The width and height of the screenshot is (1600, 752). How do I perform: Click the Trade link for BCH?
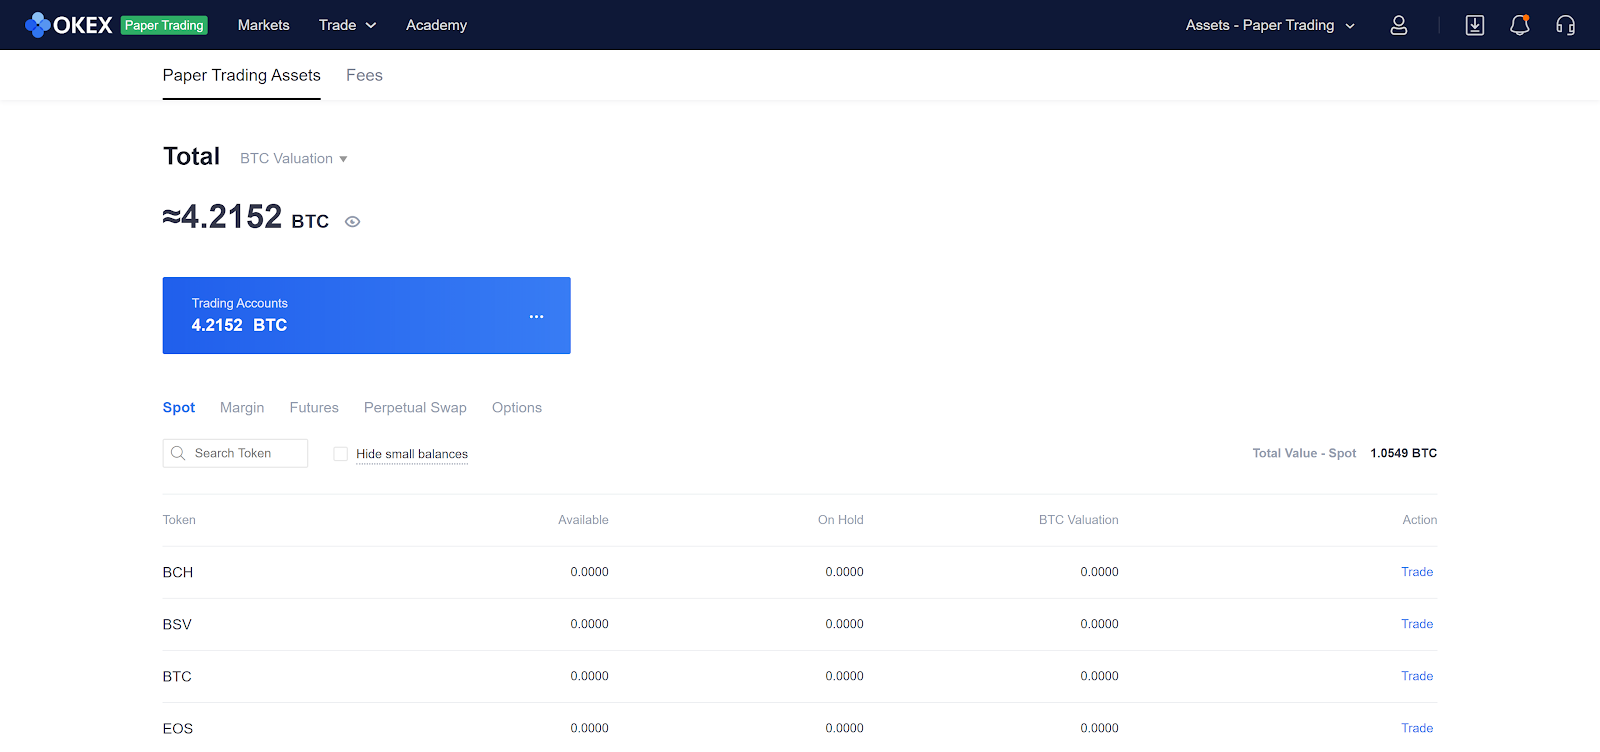(1416, 572)
